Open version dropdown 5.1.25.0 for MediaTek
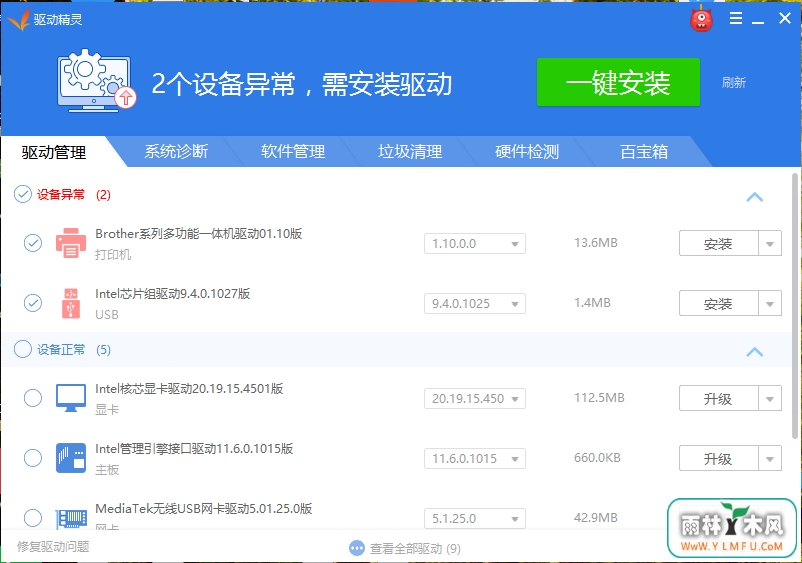The image size is (802, 563). (x=475, y=519)
